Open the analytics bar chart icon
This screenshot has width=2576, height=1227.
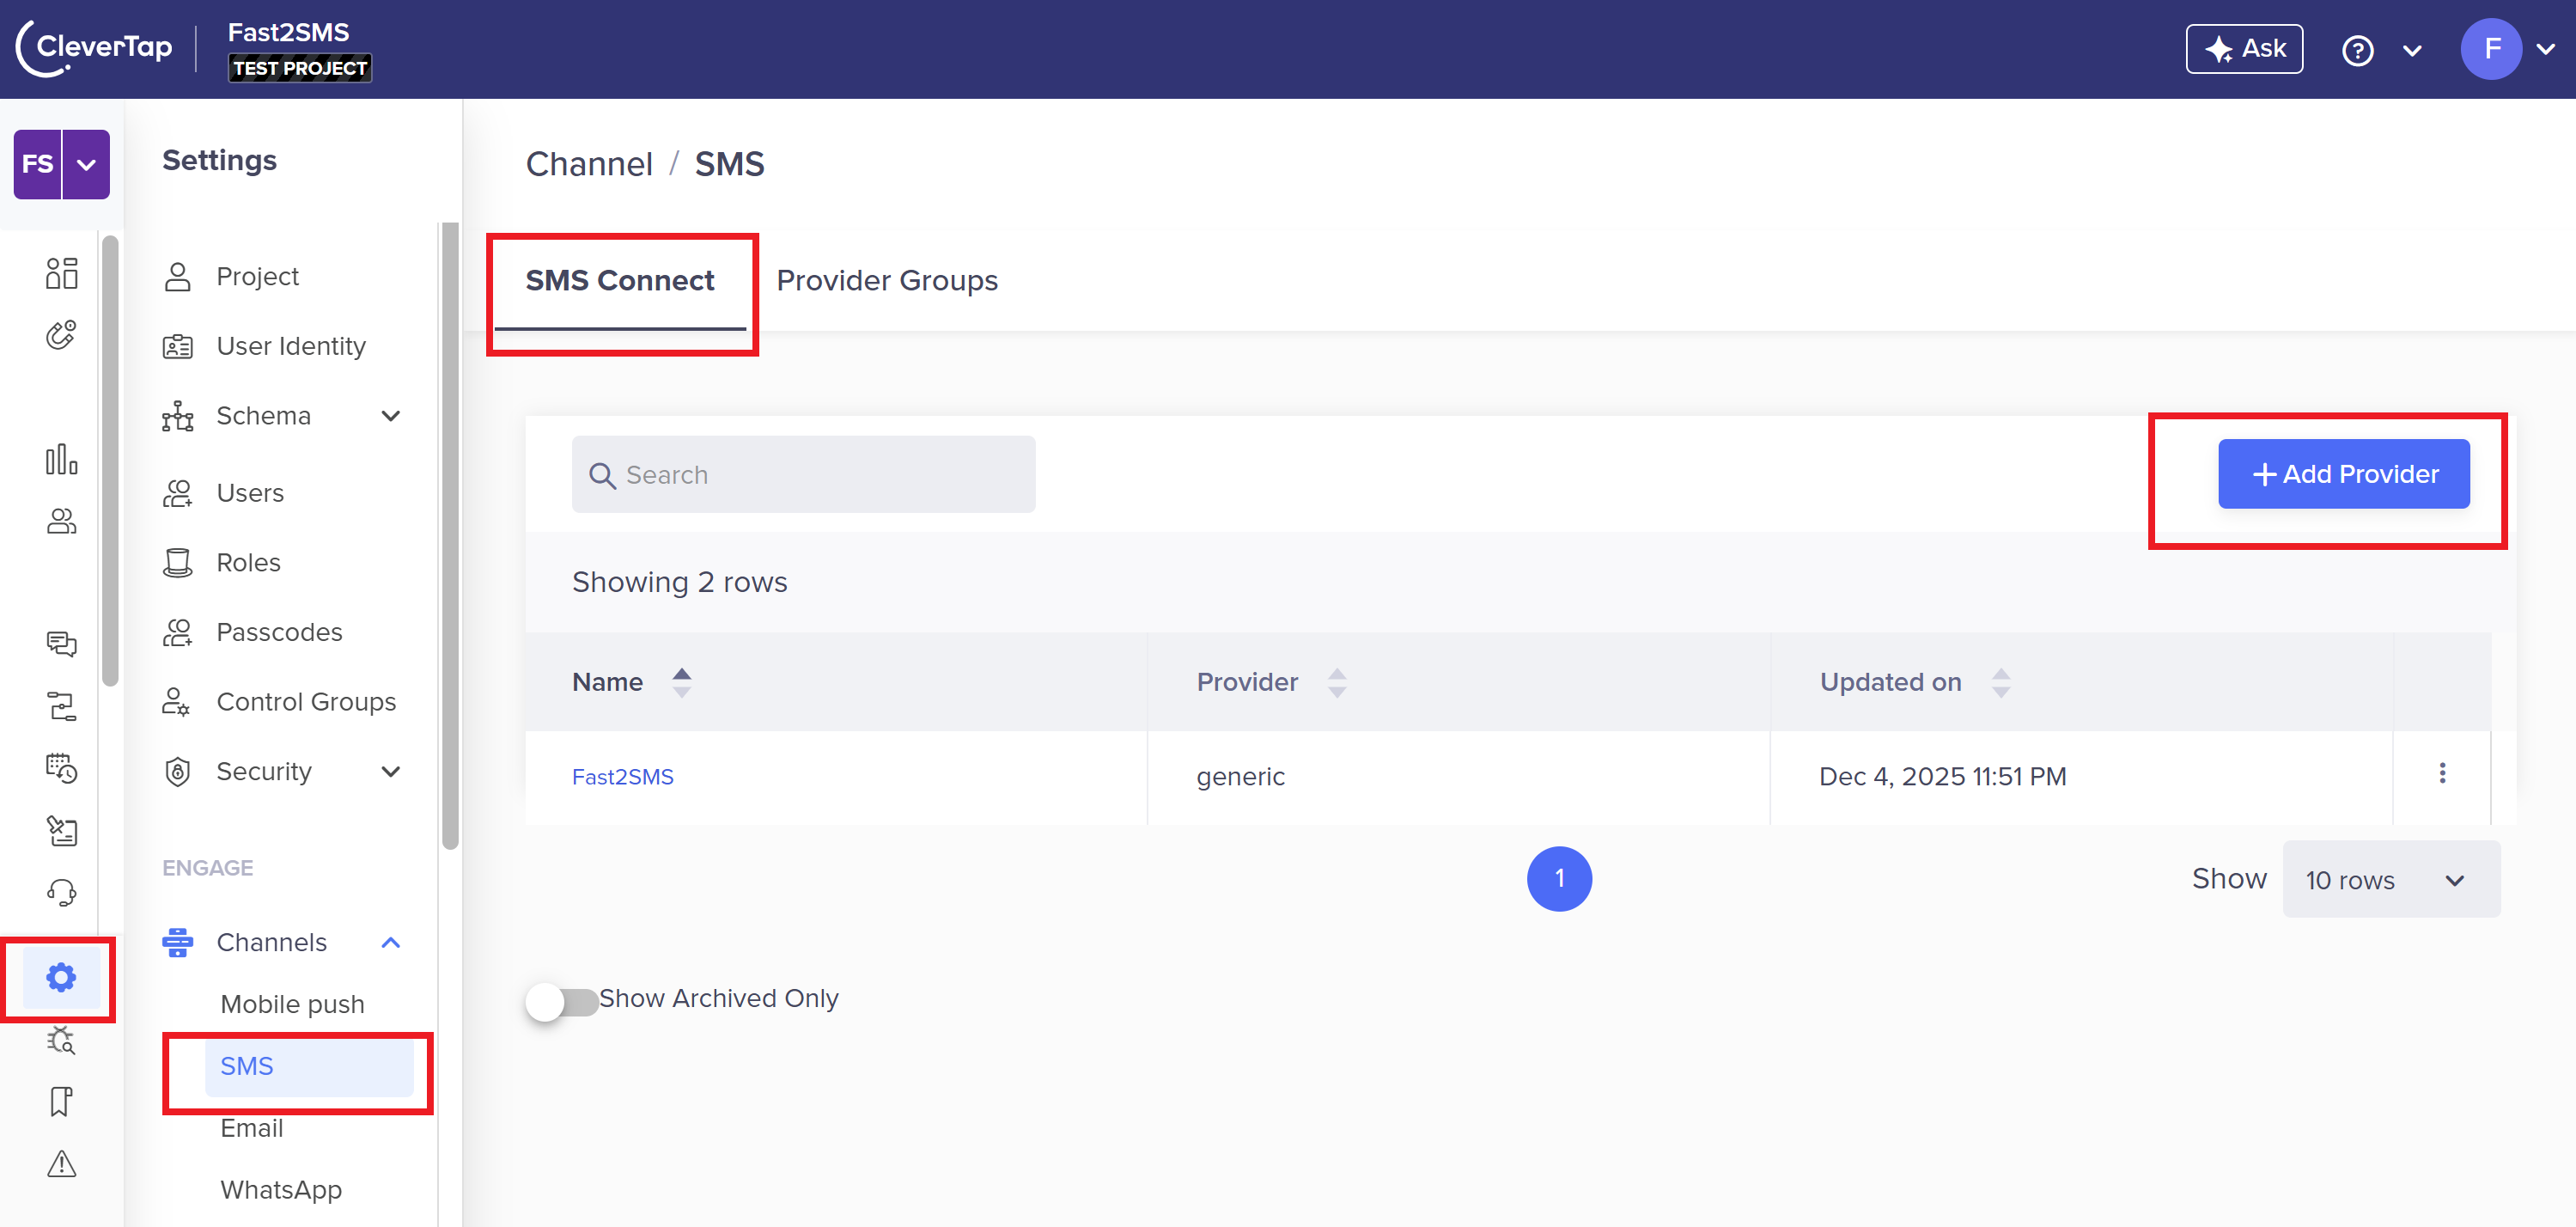pyautogui.click(x=61, y=459)
